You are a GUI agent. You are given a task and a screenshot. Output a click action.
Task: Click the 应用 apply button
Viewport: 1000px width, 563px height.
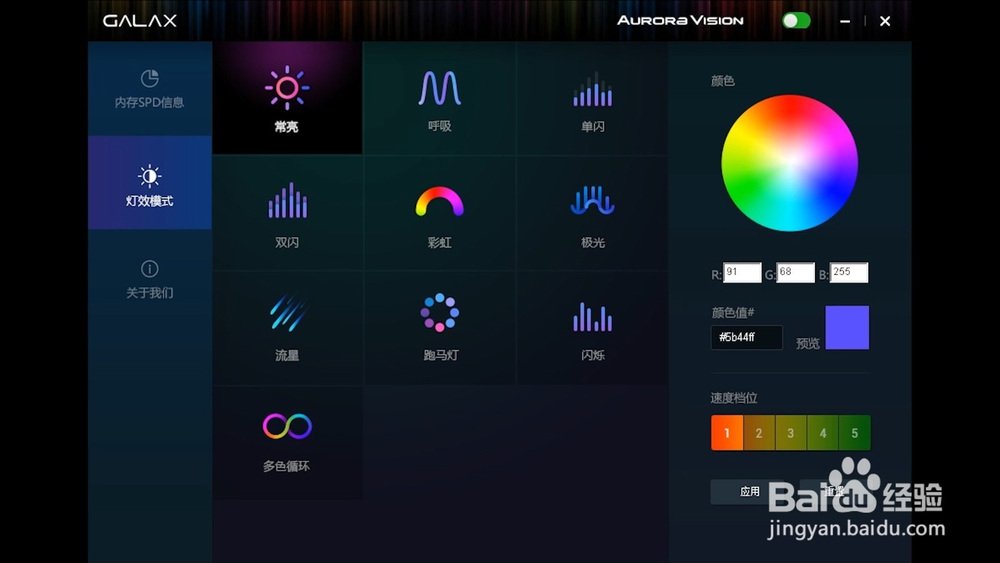pos(749,492)
